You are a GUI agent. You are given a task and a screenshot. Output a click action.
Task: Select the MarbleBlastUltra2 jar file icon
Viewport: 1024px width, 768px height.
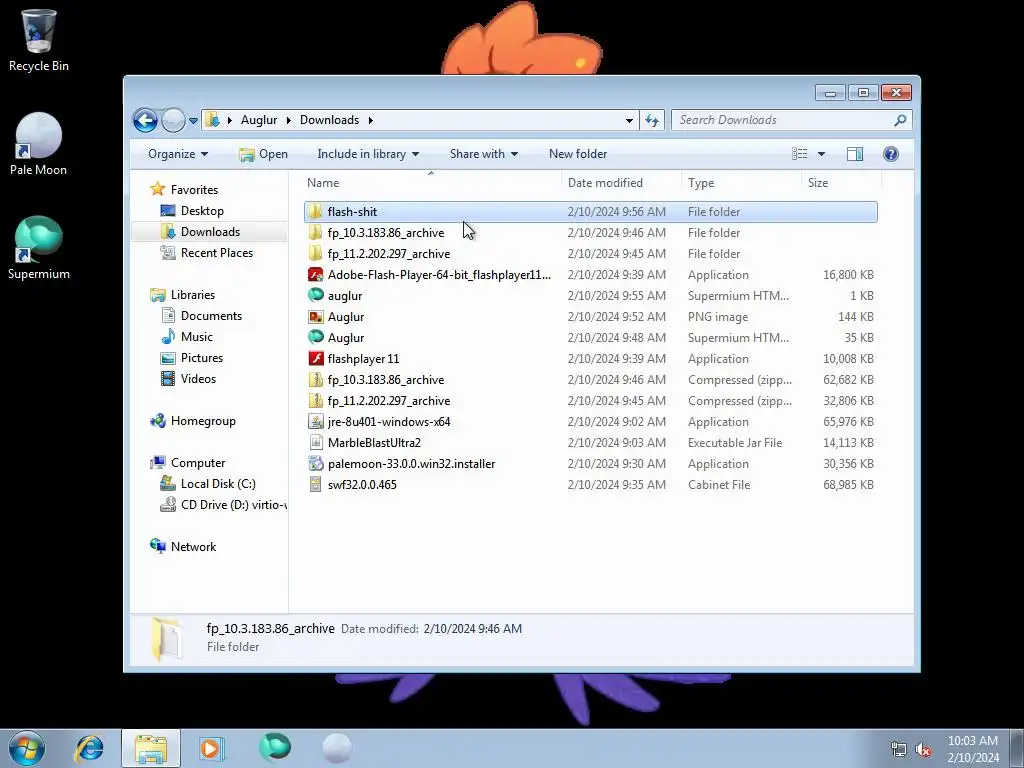tap(315, 443)
